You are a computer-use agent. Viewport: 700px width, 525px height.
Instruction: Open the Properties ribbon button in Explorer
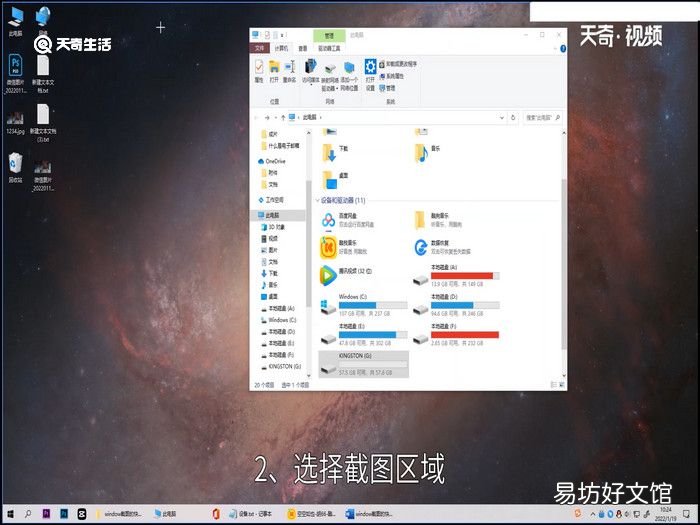(259, 71)
